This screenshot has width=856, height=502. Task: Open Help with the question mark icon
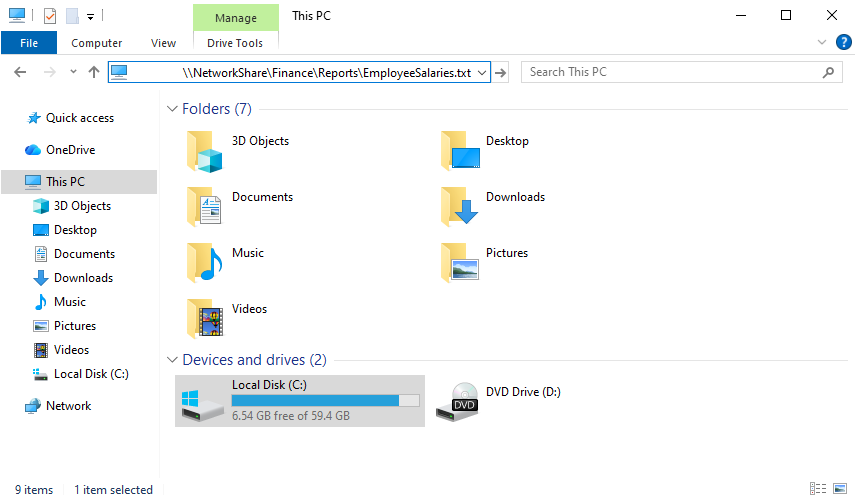click(x=843, y=42)
